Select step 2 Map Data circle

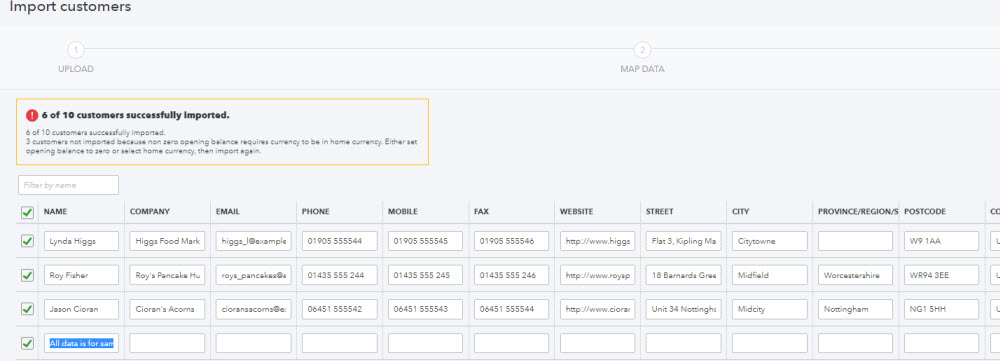pyautogui.click(x=642, y=50)
